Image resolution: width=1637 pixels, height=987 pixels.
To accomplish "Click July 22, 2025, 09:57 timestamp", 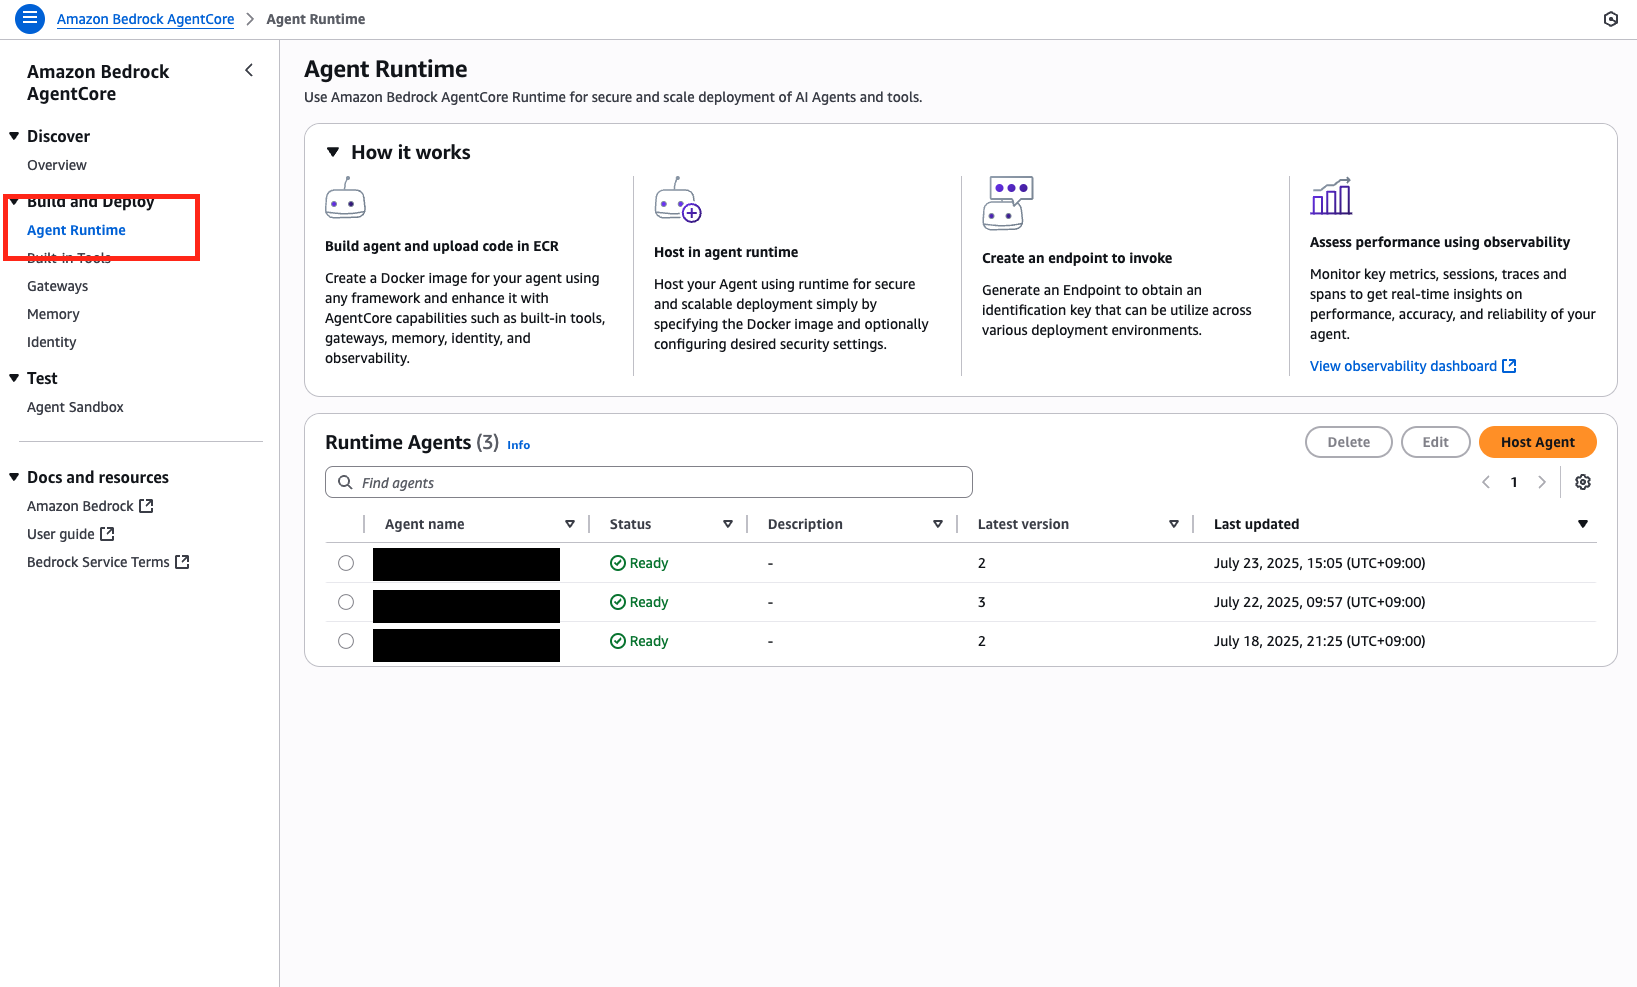I will [1319, 602].
